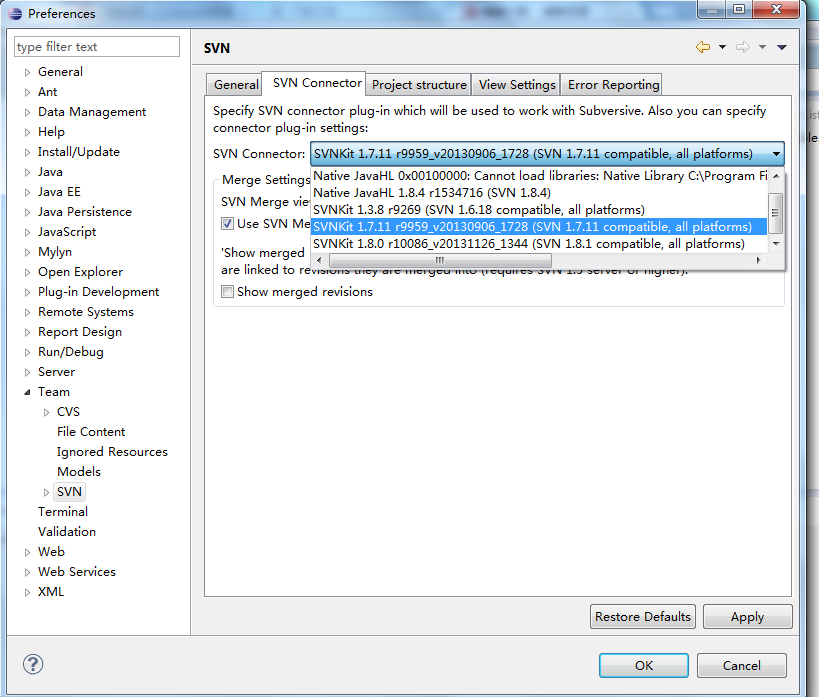The height and width of the screenshot is (697, 819).
Task: Select Models under Team
Action: coord(79,471)
